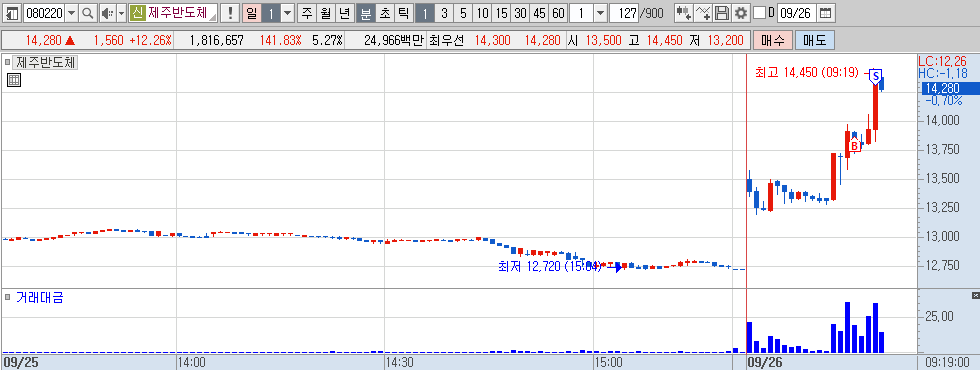
Task: Open chart settings gear icon
Action: tap(741, 12)
